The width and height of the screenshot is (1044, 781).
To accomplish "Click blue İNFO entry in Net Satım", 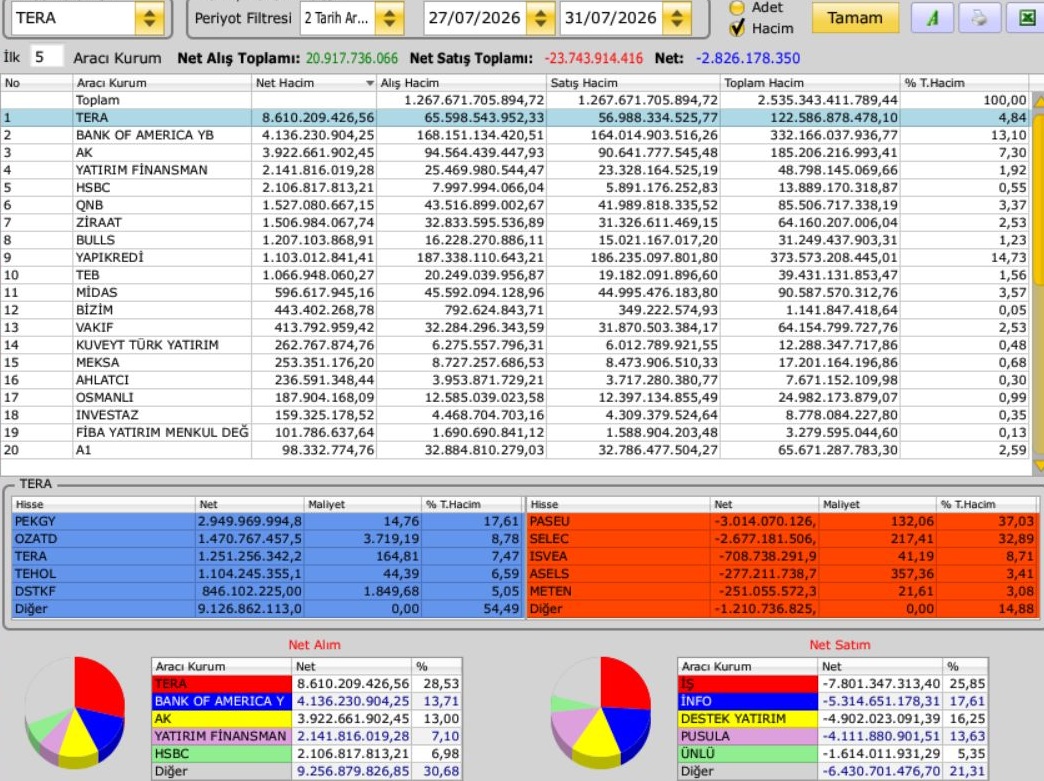I will 748,701.
